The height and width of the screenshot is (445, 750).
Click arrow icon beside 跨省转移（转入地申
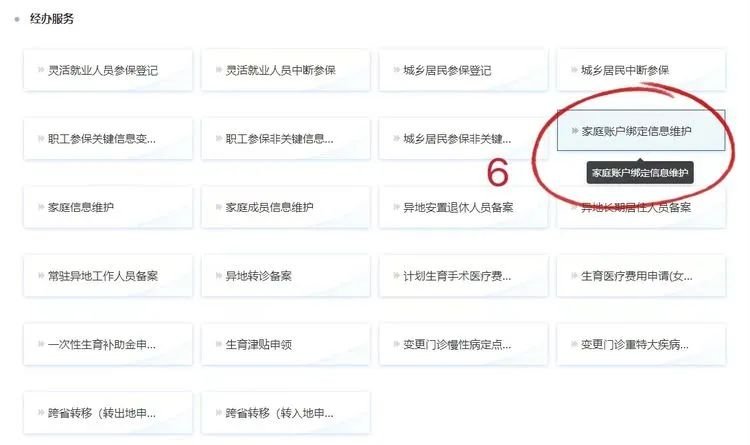click(219, 412)
